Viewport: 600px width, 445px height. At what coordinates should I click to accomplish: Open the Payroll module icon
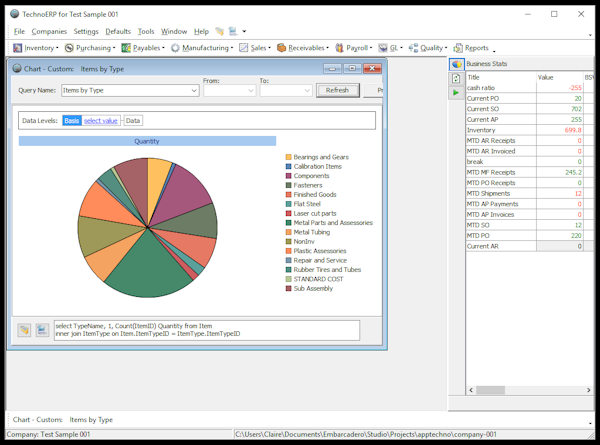pos(339,48)
